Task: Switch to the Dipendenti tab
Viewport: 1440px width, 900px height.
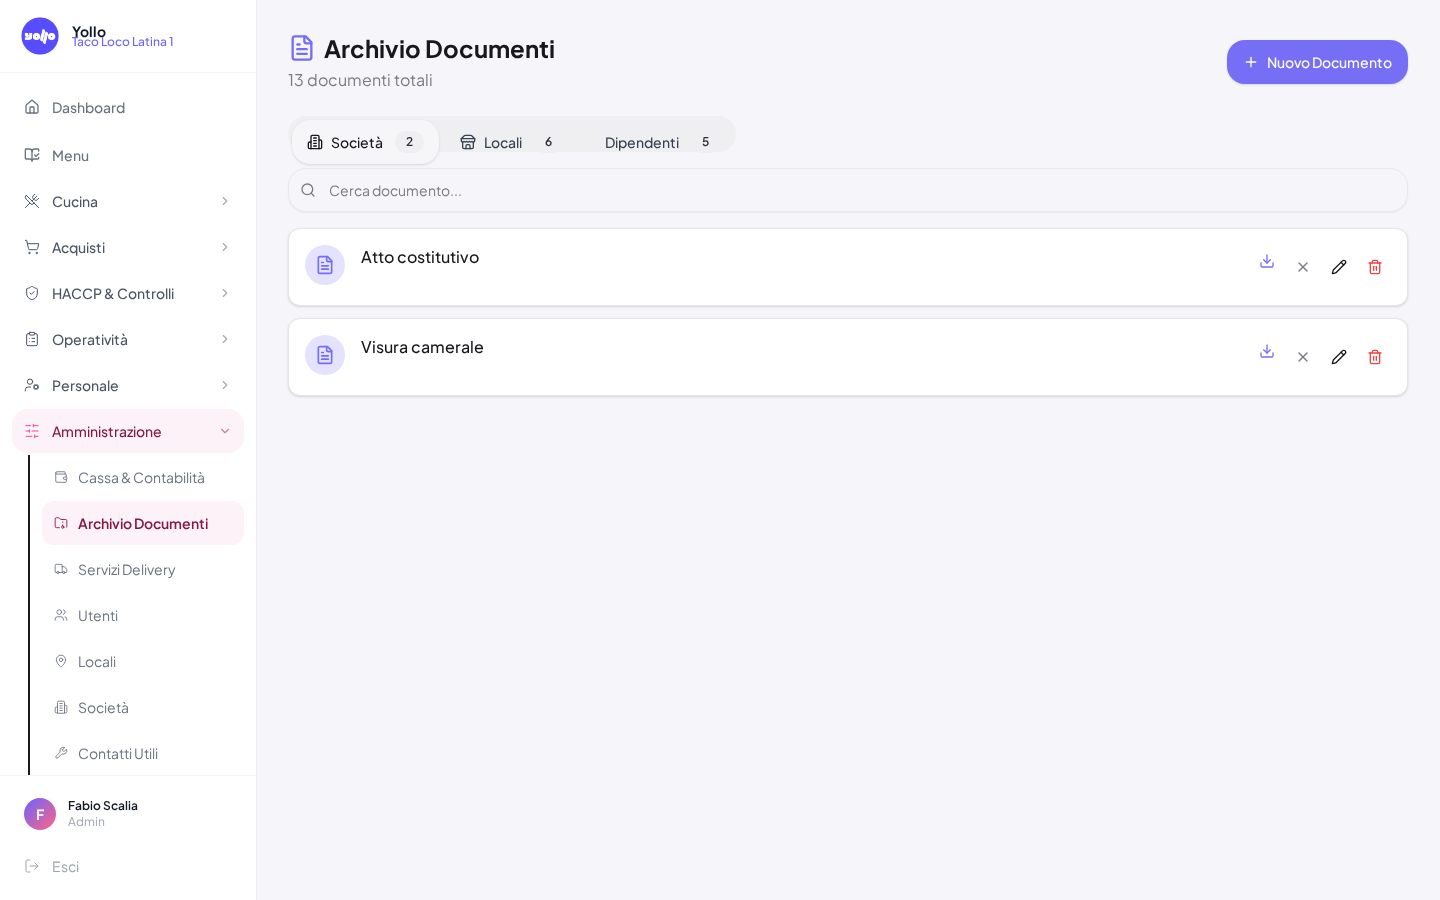Action: [658, 142]
